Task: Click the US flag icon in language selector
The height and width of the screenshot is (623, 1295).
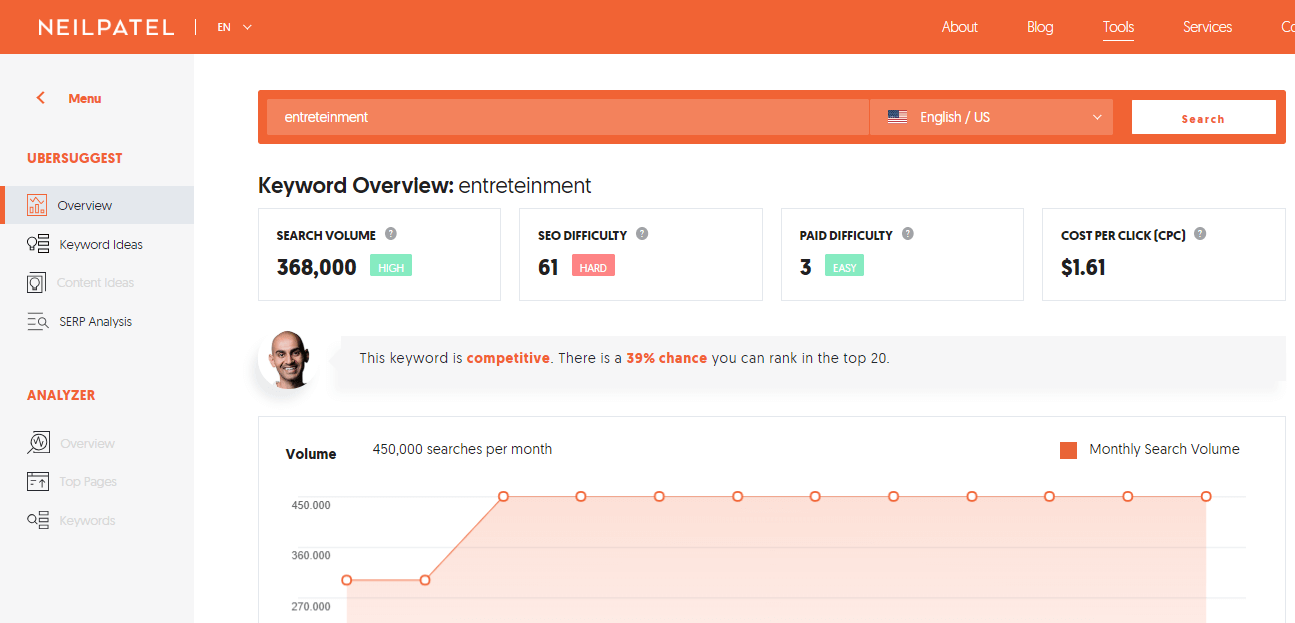Action: (x=897, y=117)
